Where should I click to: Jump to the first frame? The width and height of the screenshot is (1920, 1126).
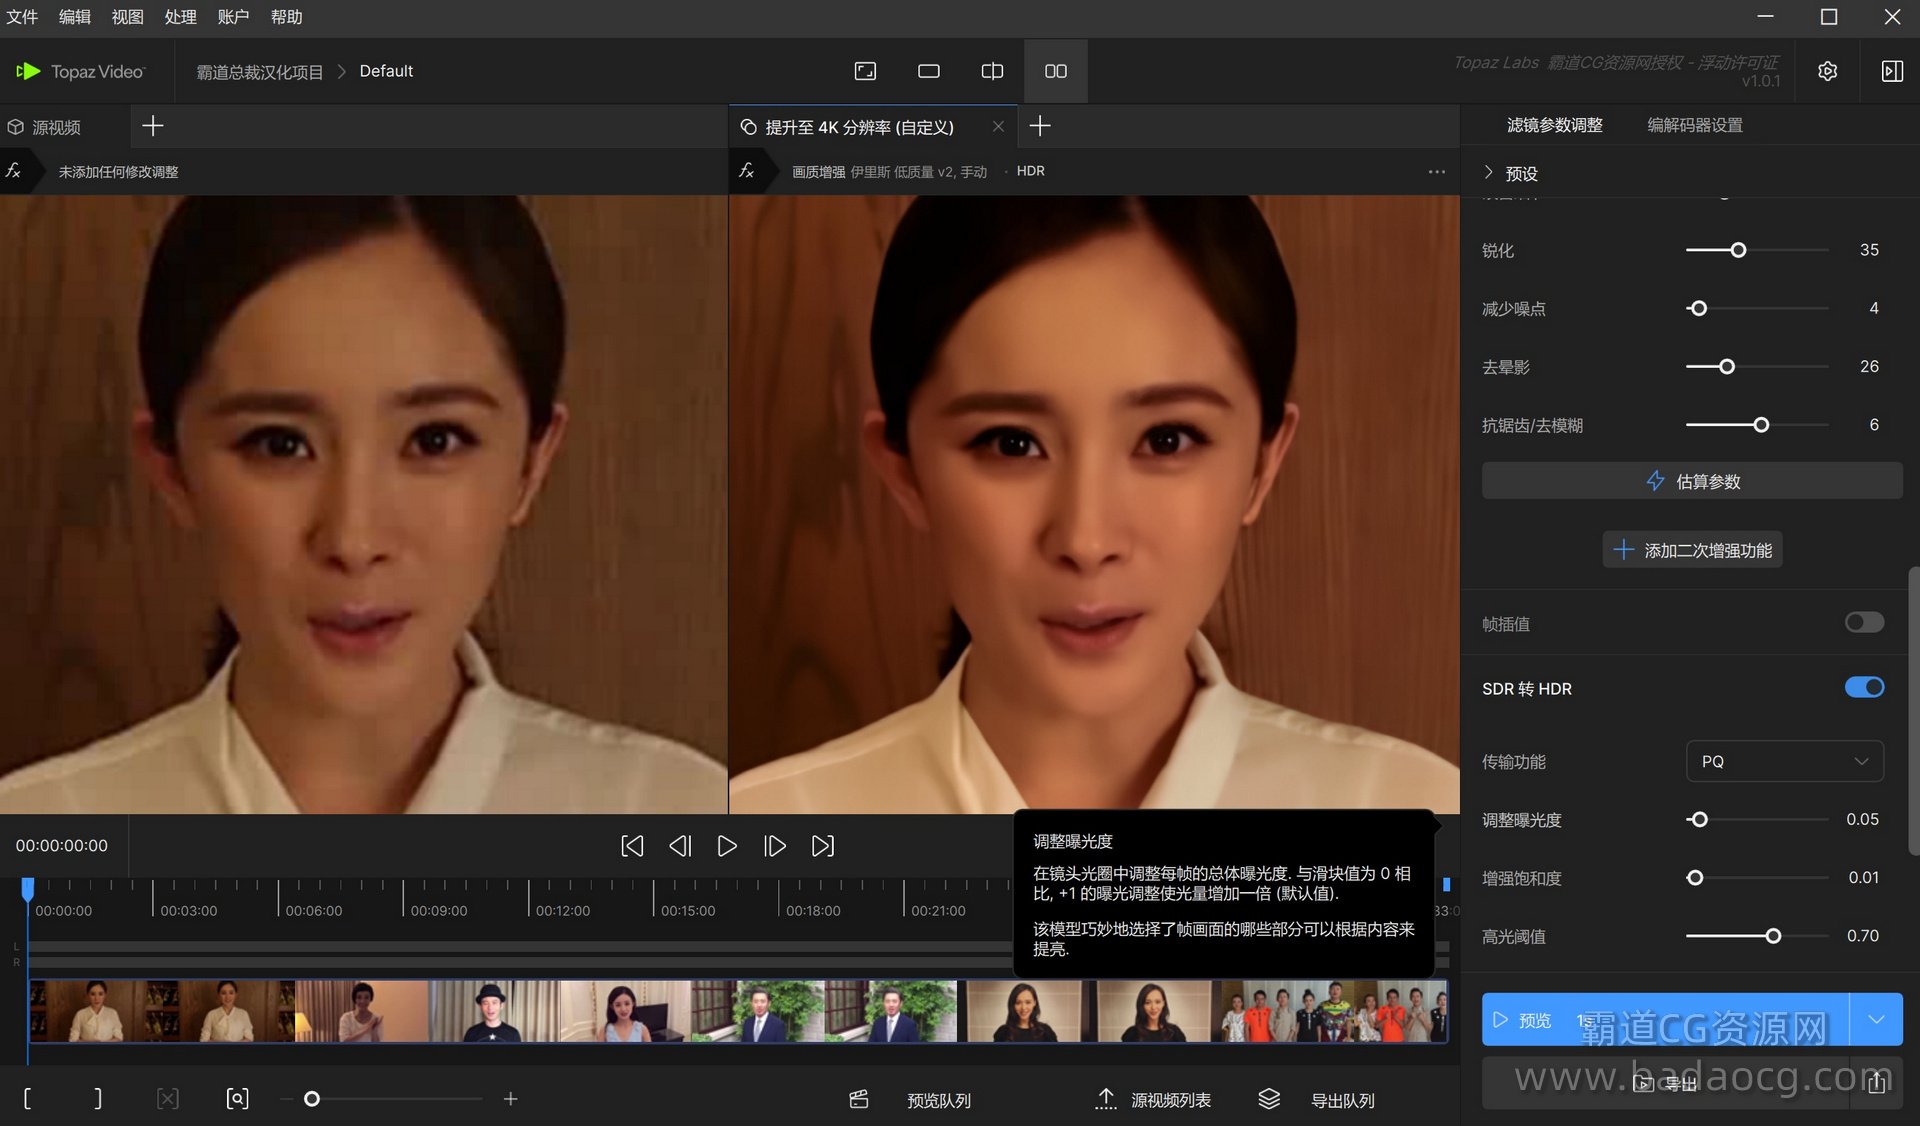(x=632, y=846)
